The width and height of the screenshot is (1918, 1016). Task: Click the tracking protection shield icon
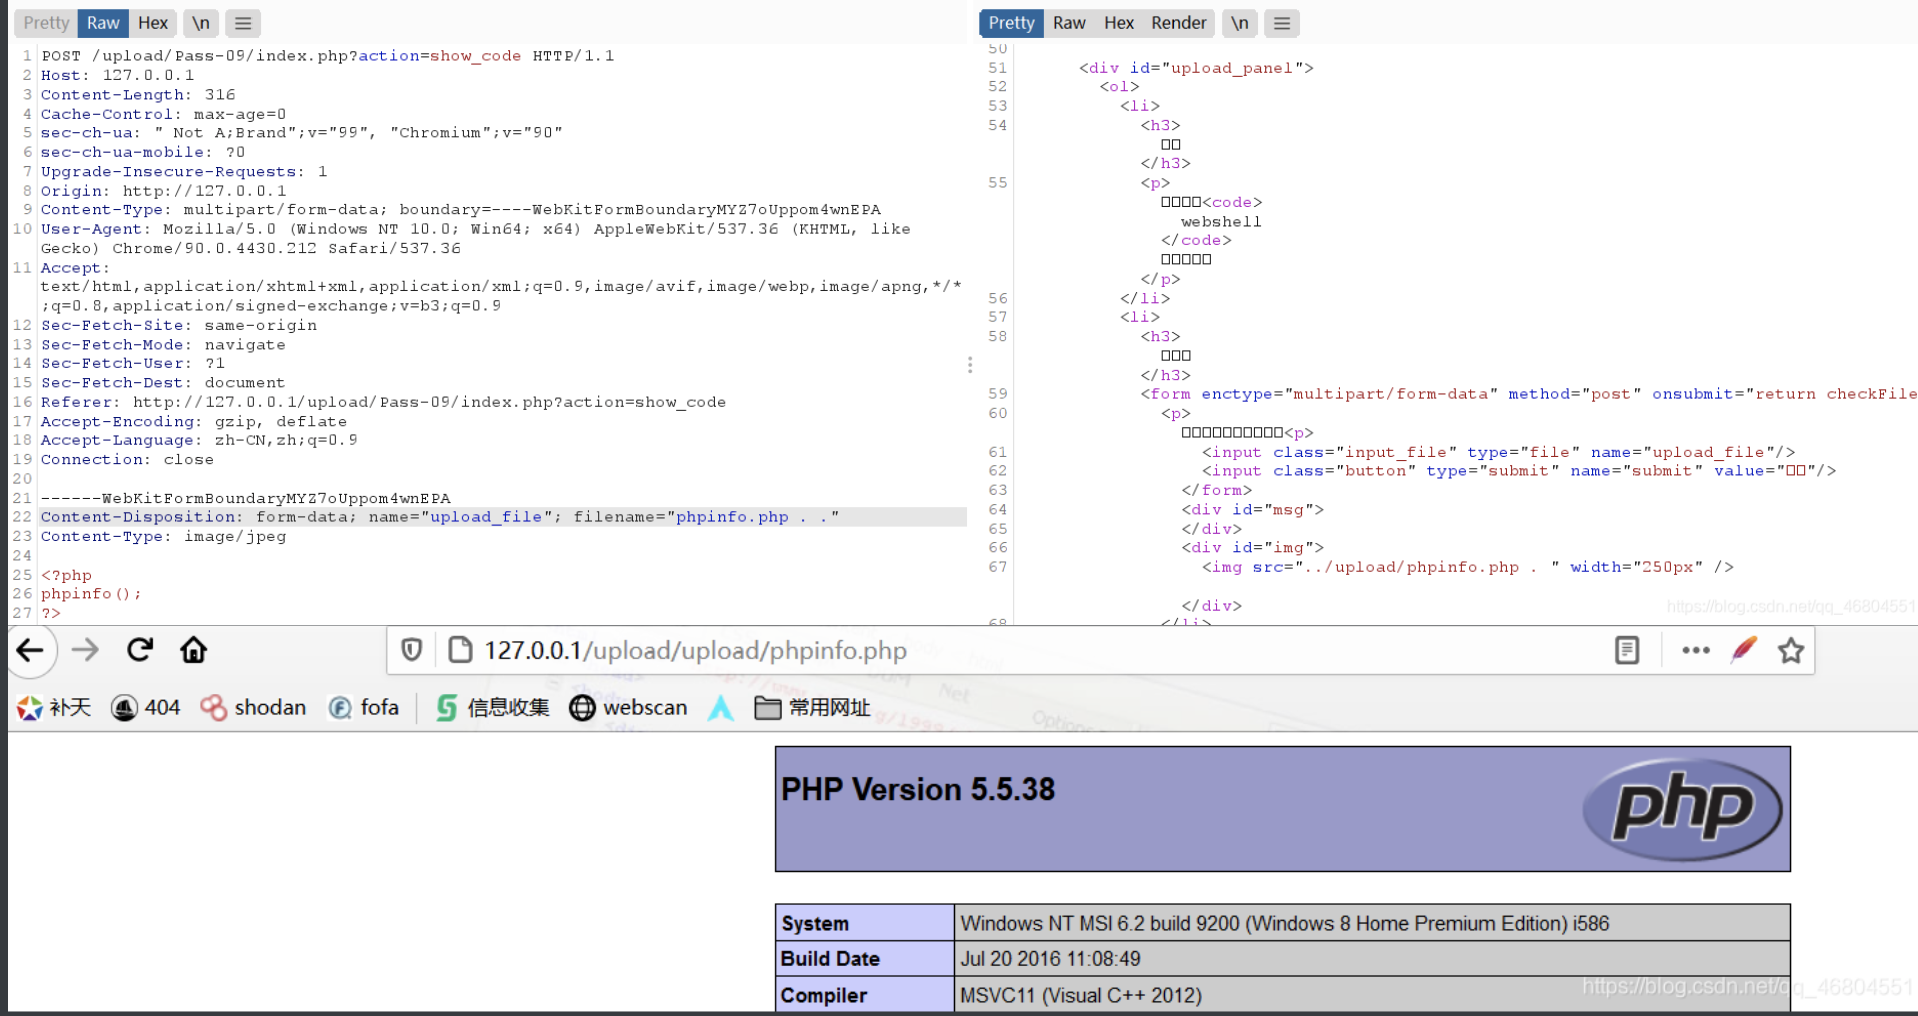point(411,651)
